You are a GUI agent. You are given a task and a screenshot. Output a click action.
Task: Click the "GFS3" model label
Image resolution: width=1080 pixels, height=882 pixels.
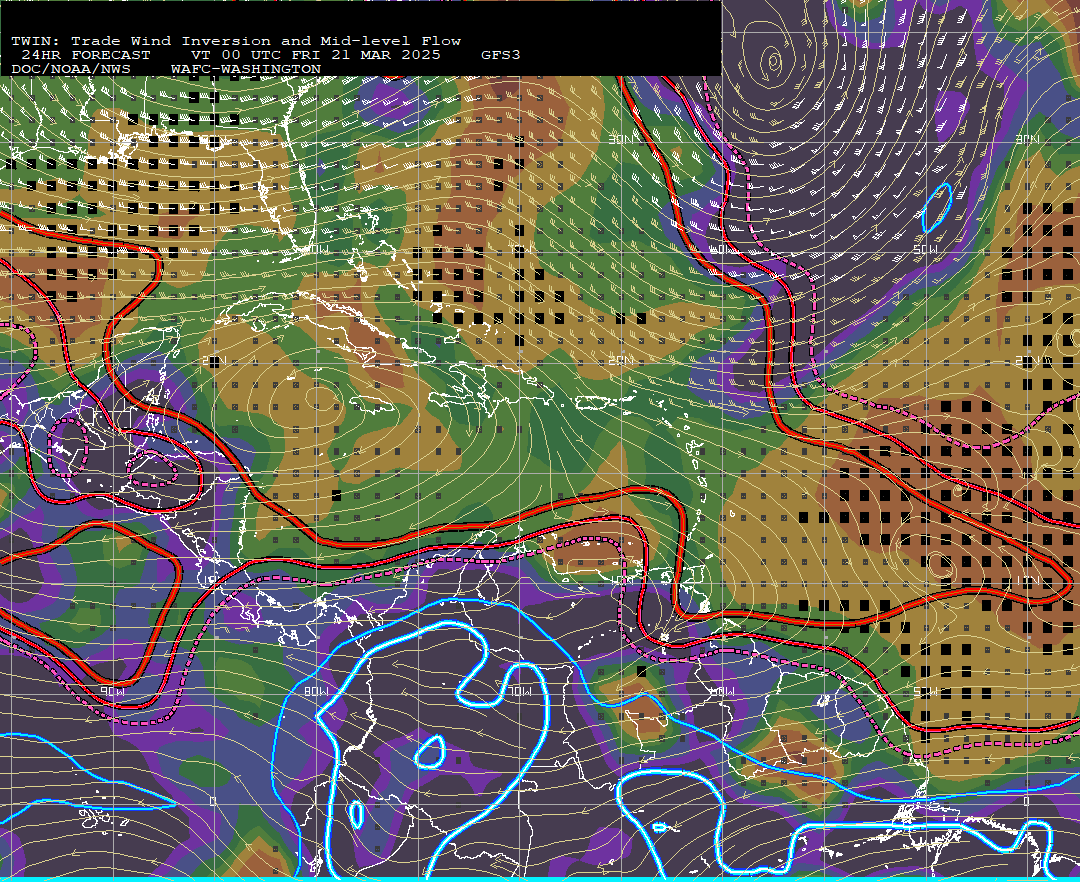(x=501, y=55)
